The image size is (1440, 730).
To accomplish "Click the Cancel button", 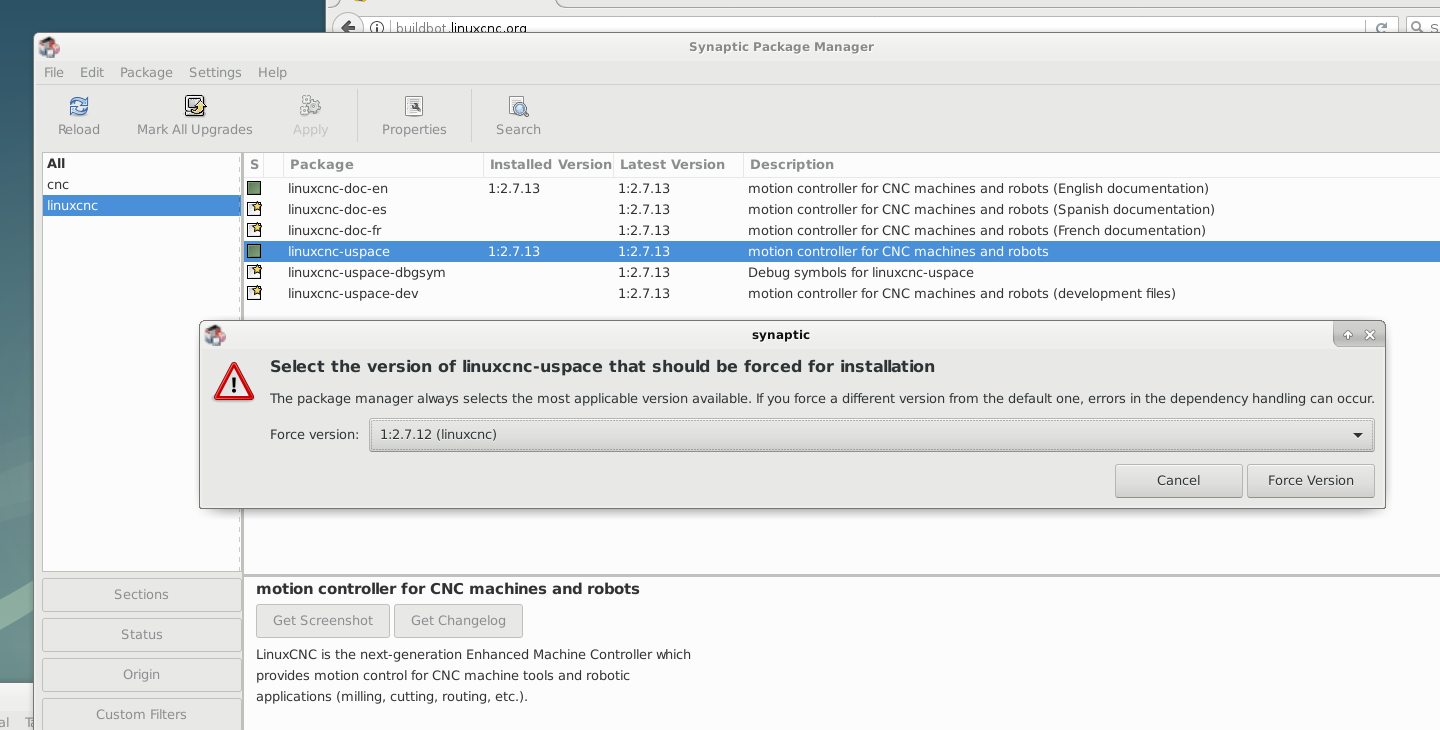I will (1178, 481).
